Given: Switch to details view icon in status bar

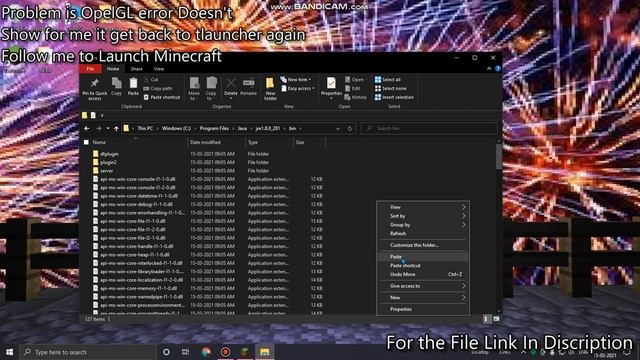Looking at the screenshot, I should coord(486,319).
